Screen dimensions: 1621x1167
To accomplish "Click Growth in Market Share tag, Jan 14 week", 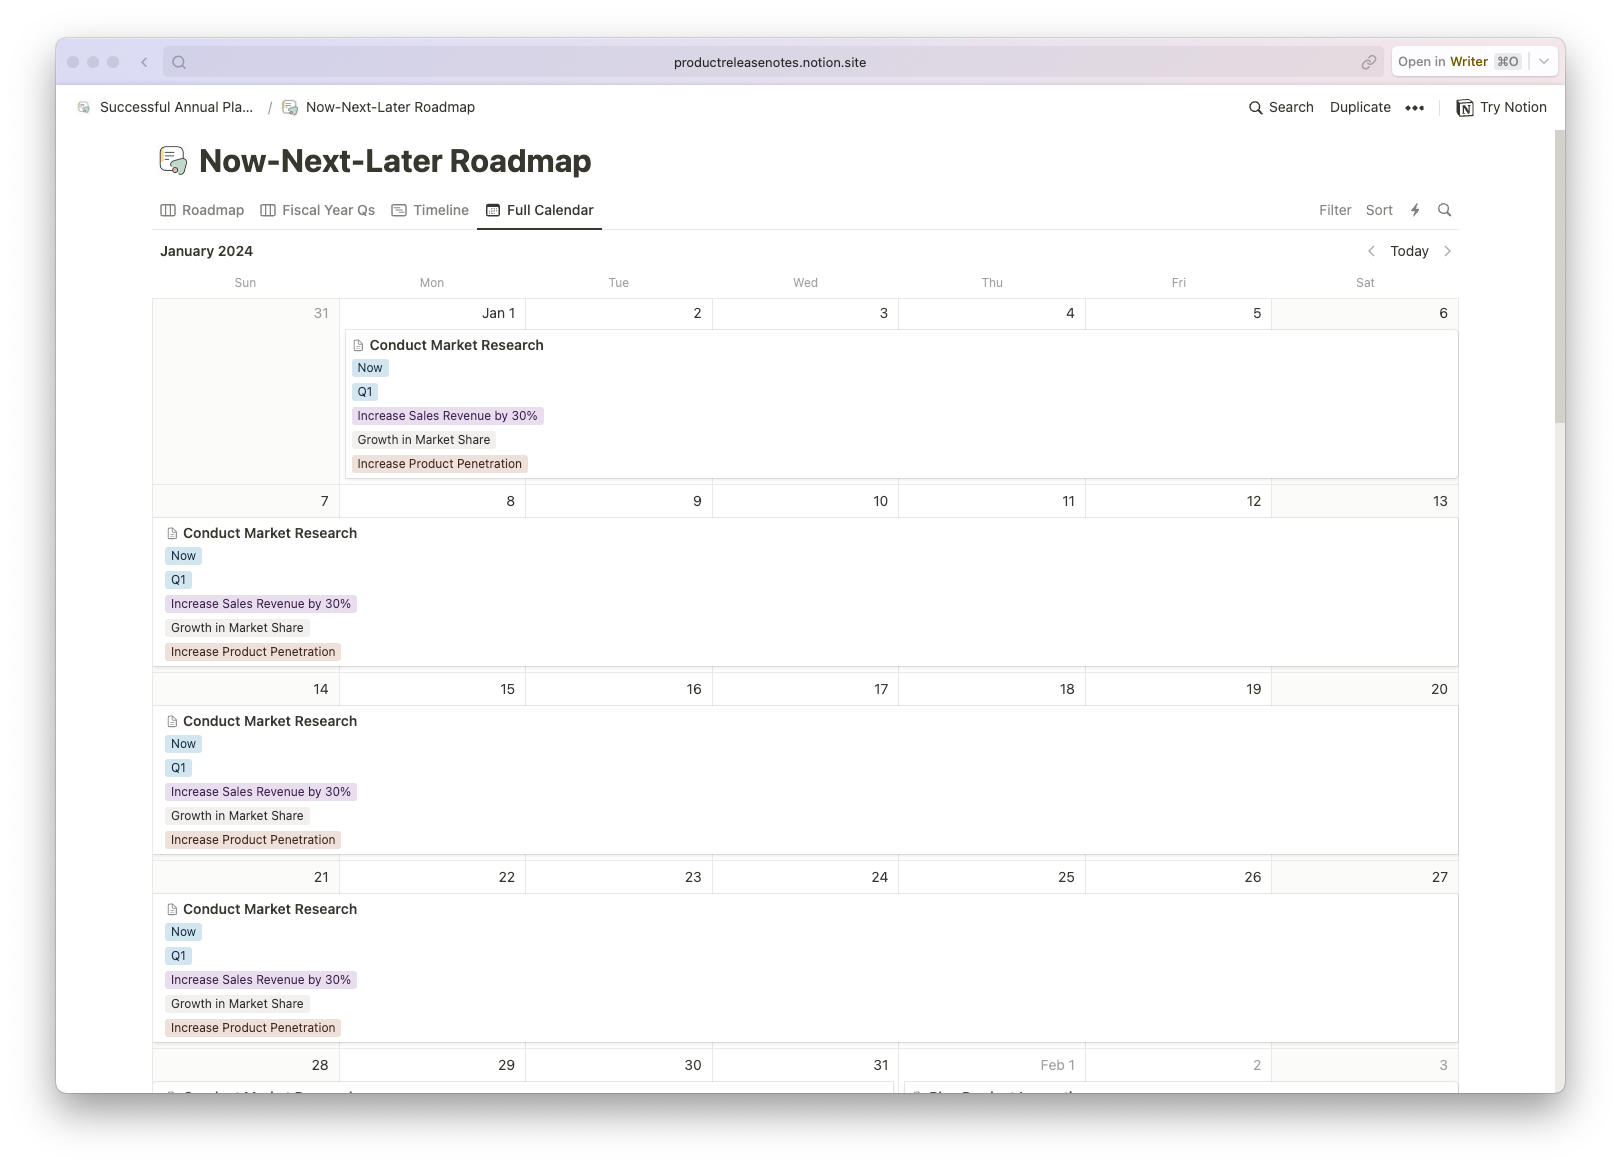I will tap(237, 816).
